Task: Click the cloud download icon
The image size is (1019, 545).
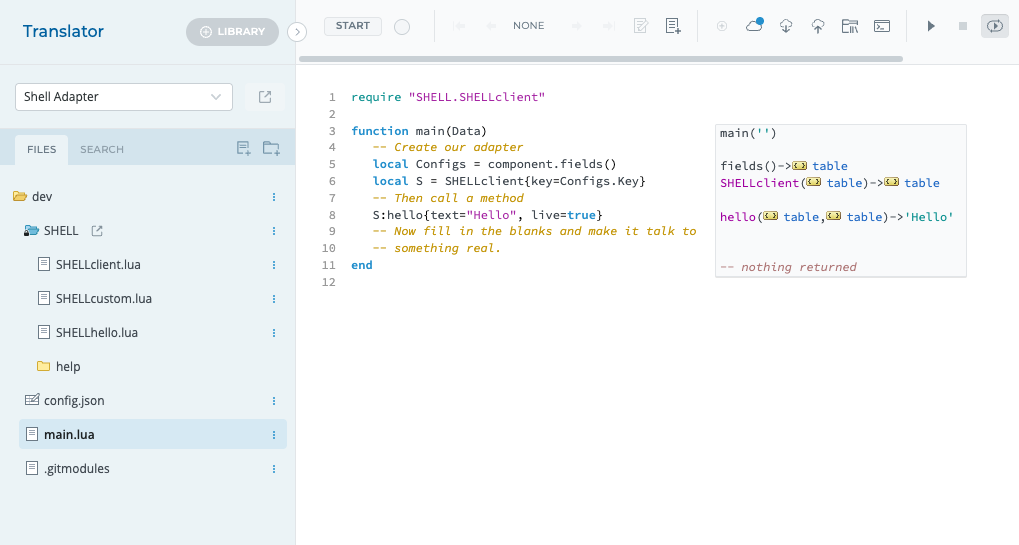Action: pyautogui.click(x=786, y=26)
